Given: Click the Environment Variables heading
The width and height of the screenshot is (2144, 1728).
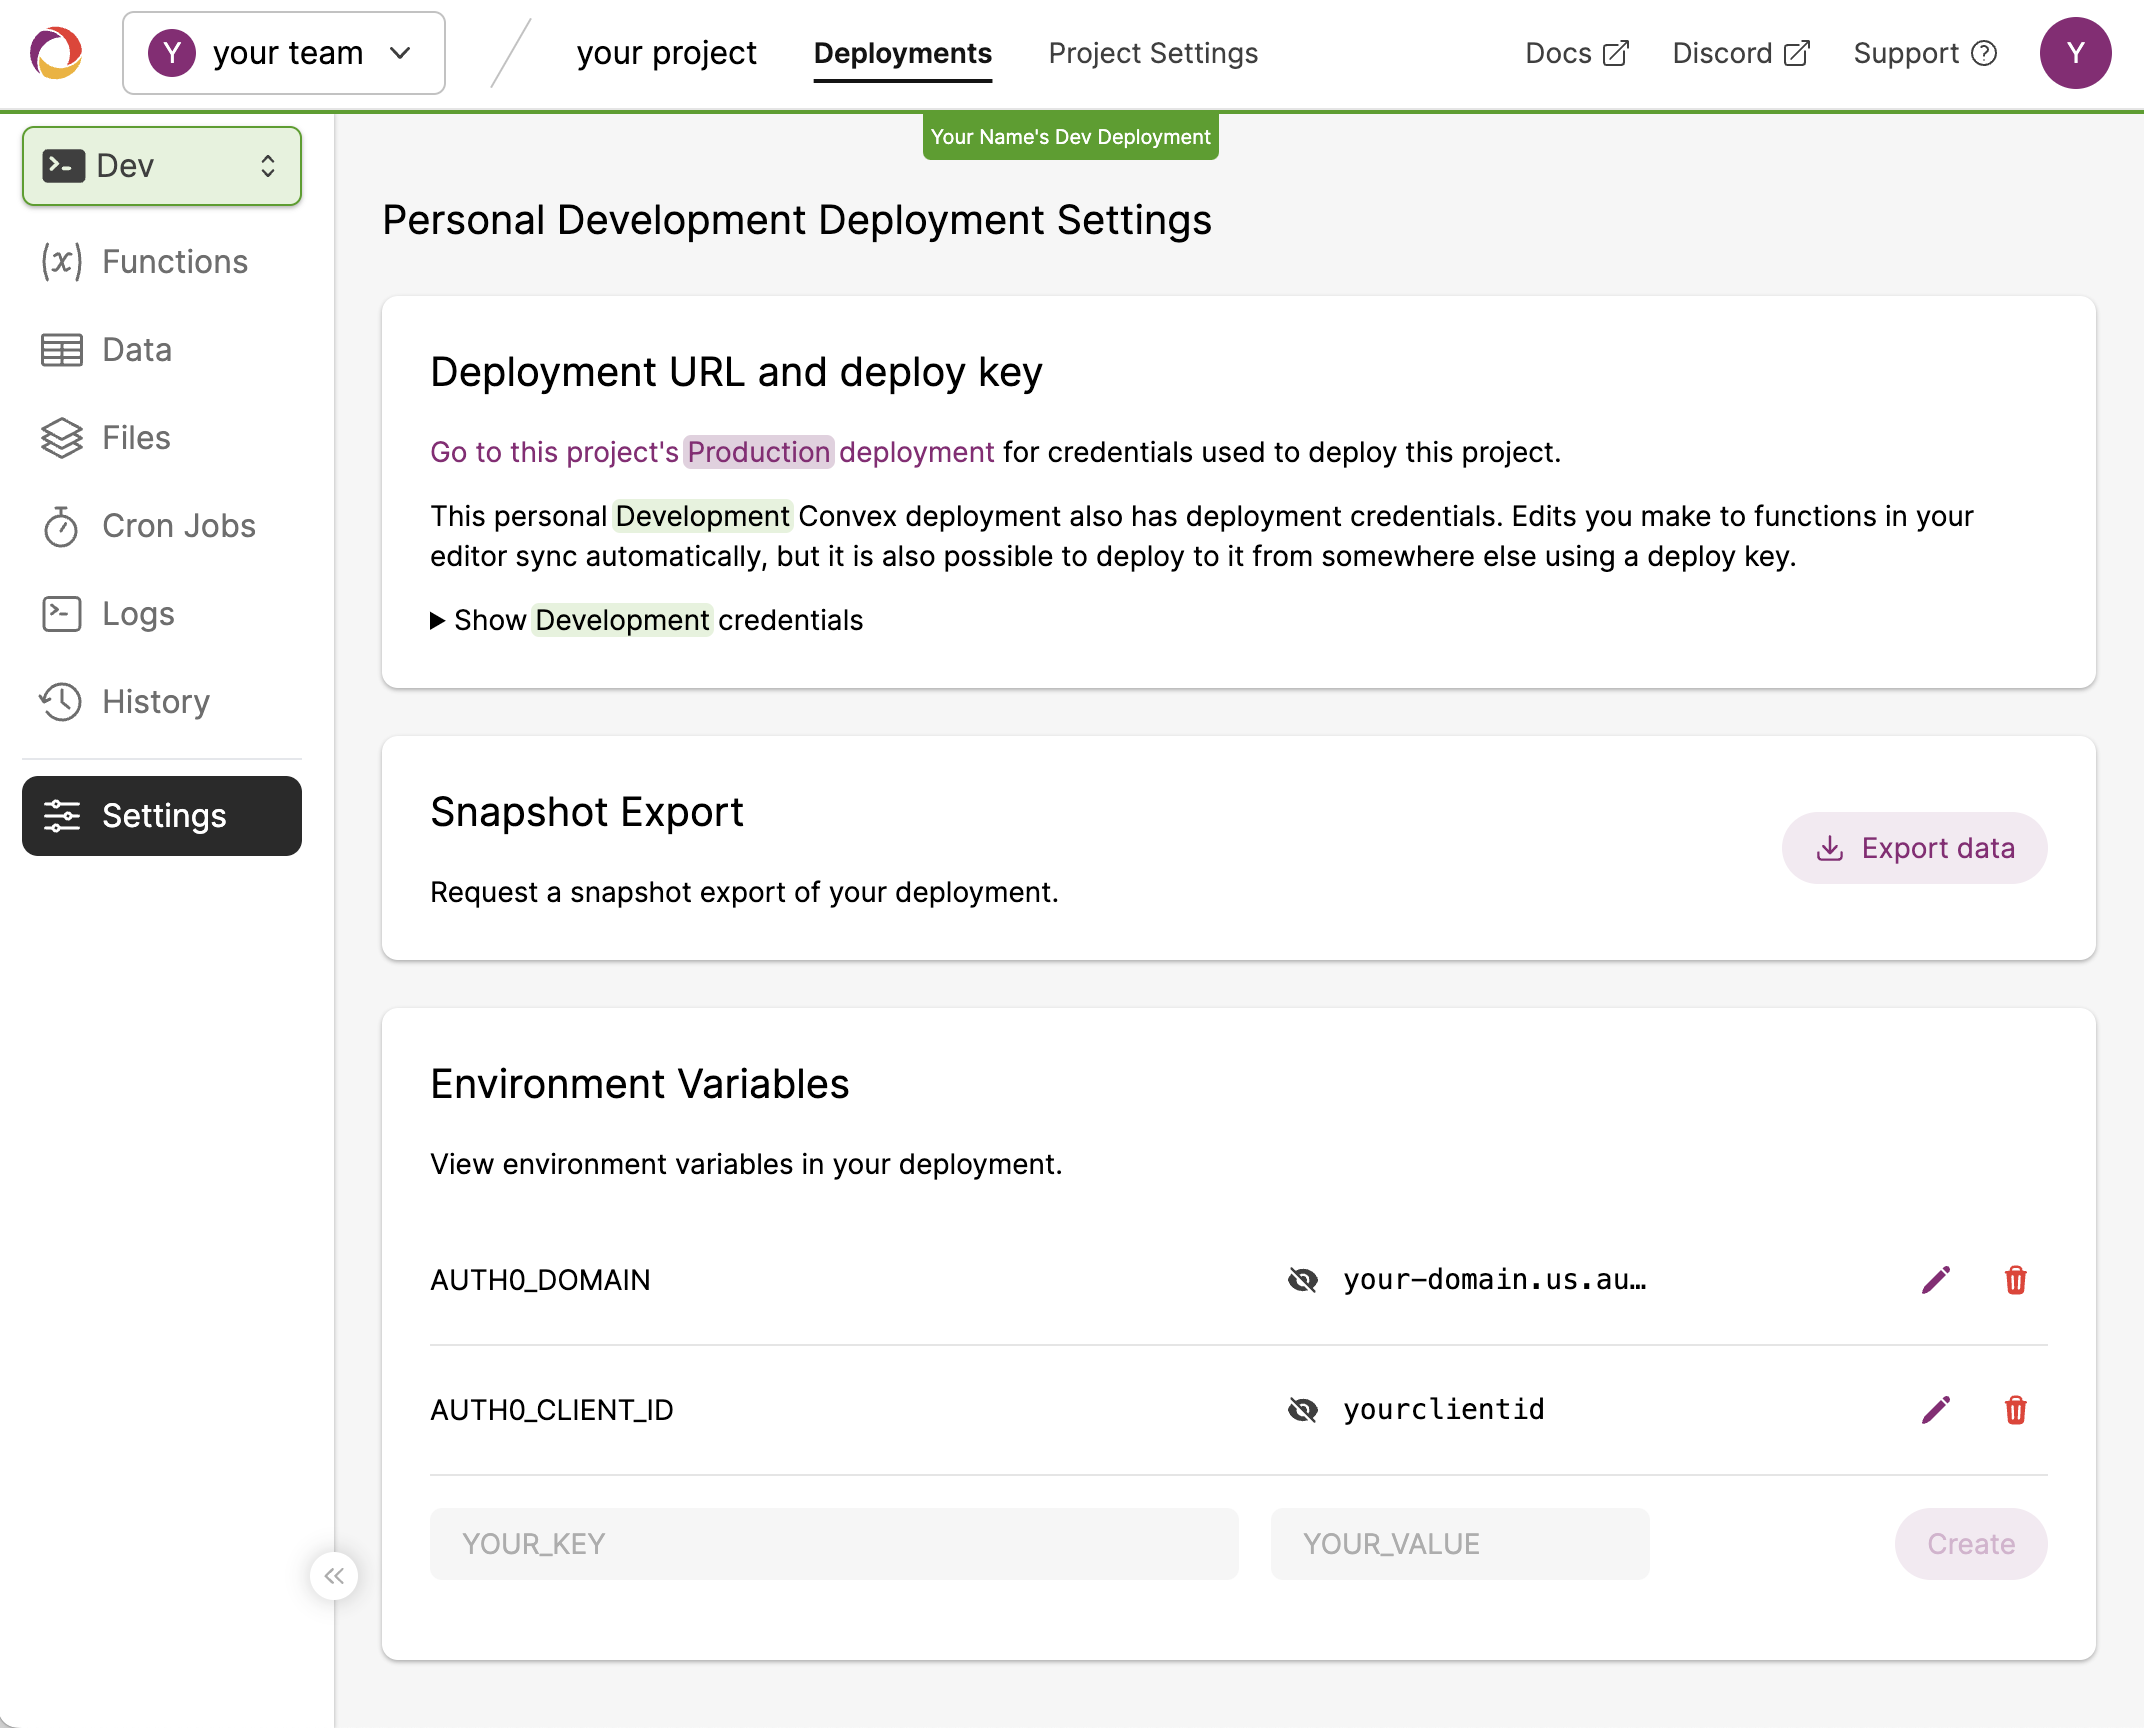Looking at the screenshot, I should tap(640, 1084).
